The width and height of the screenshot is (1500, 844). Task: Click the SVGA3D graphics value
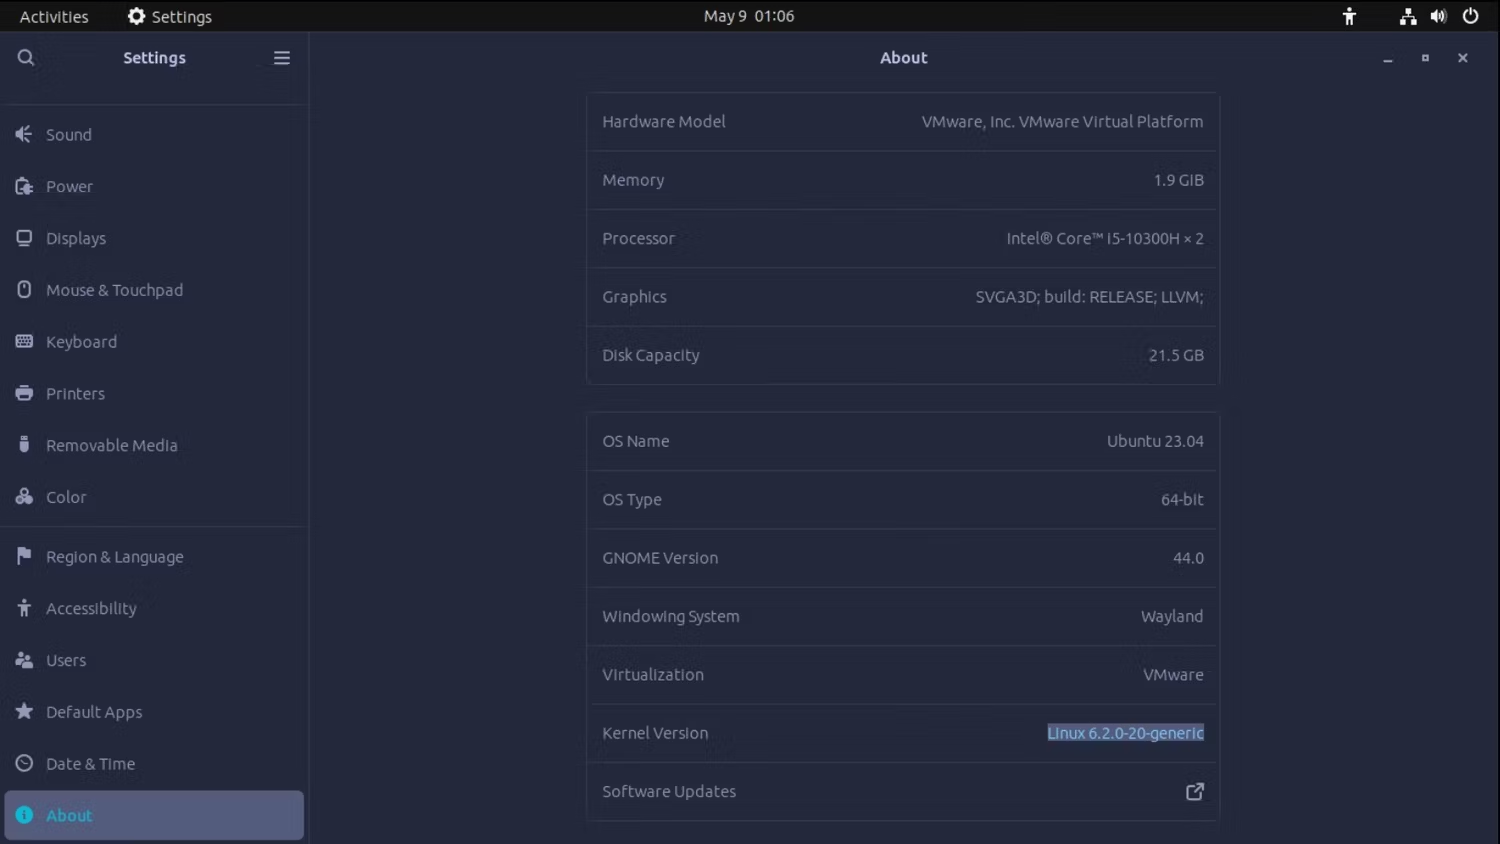pos(1089,297)
